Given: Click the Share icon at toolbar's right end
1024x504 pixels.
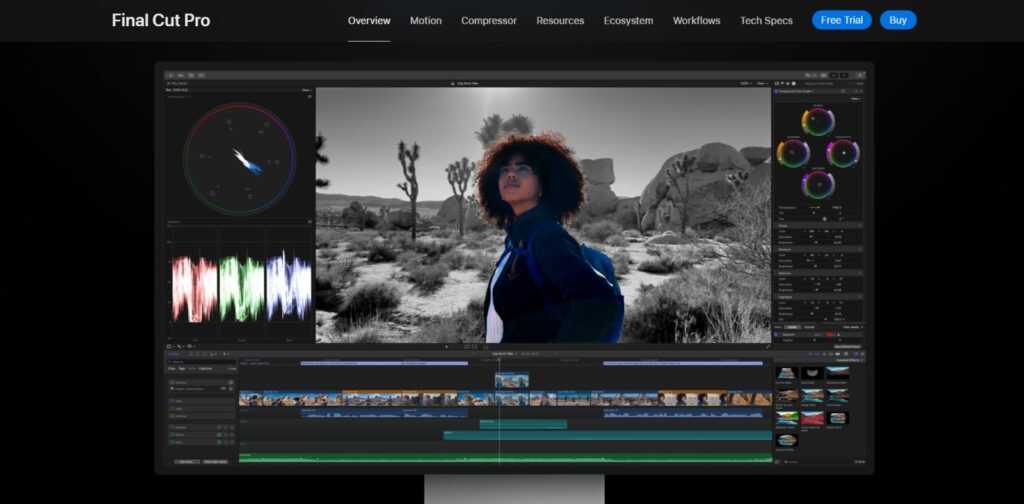Looking at the screenshot, I should point(860,75).
